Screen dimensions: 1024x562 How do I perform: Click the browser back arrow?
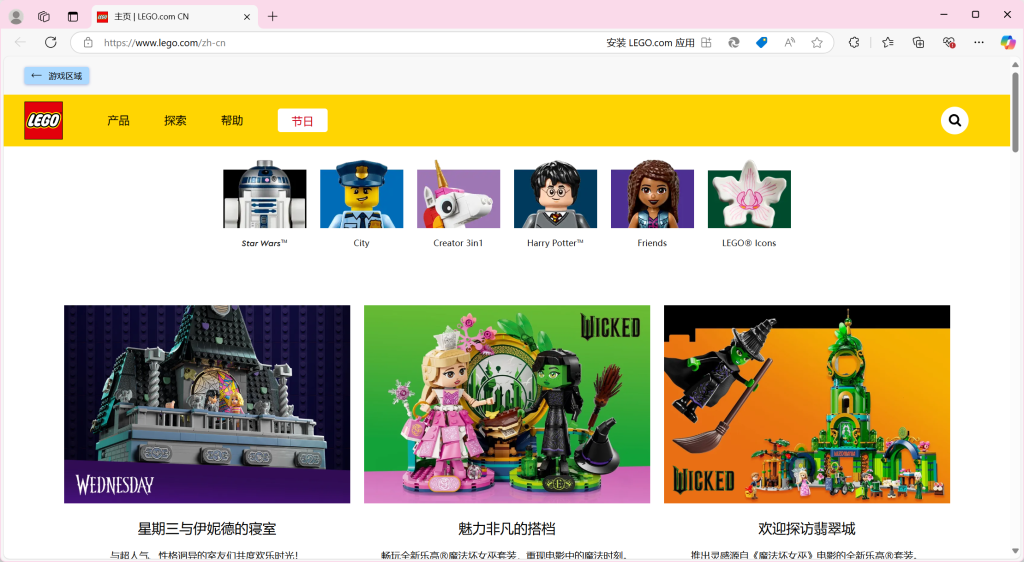pos(20,42)
